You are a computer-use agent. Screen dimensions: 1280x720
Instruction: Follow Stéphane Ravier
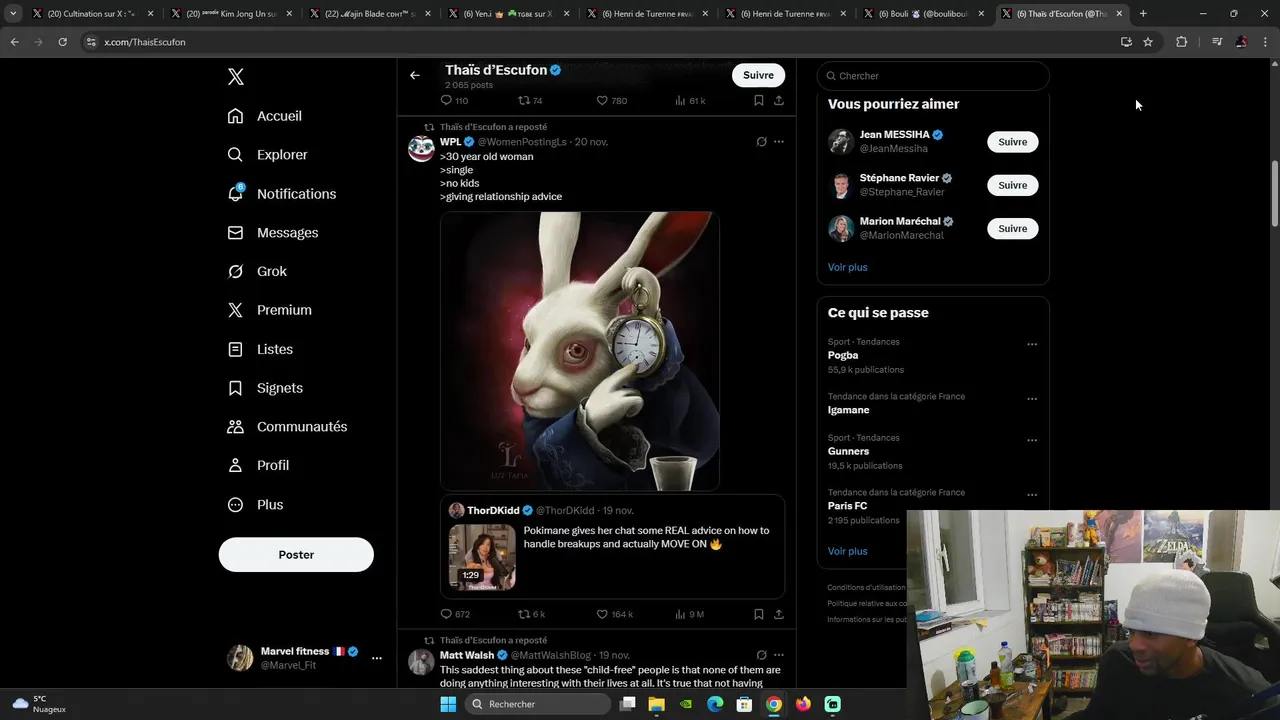click(1012, 185)
